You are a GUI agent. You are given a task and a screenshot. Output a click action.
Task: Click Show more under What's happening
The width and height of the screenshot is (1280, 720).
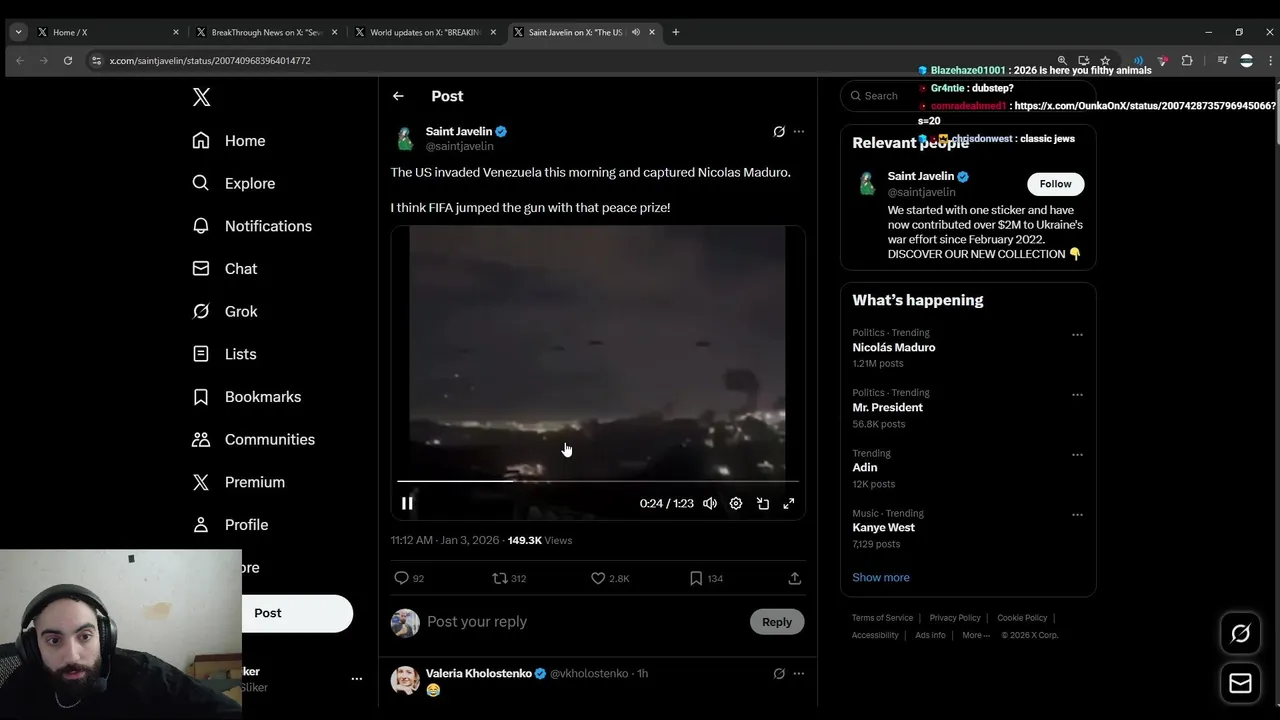point(881,578)
